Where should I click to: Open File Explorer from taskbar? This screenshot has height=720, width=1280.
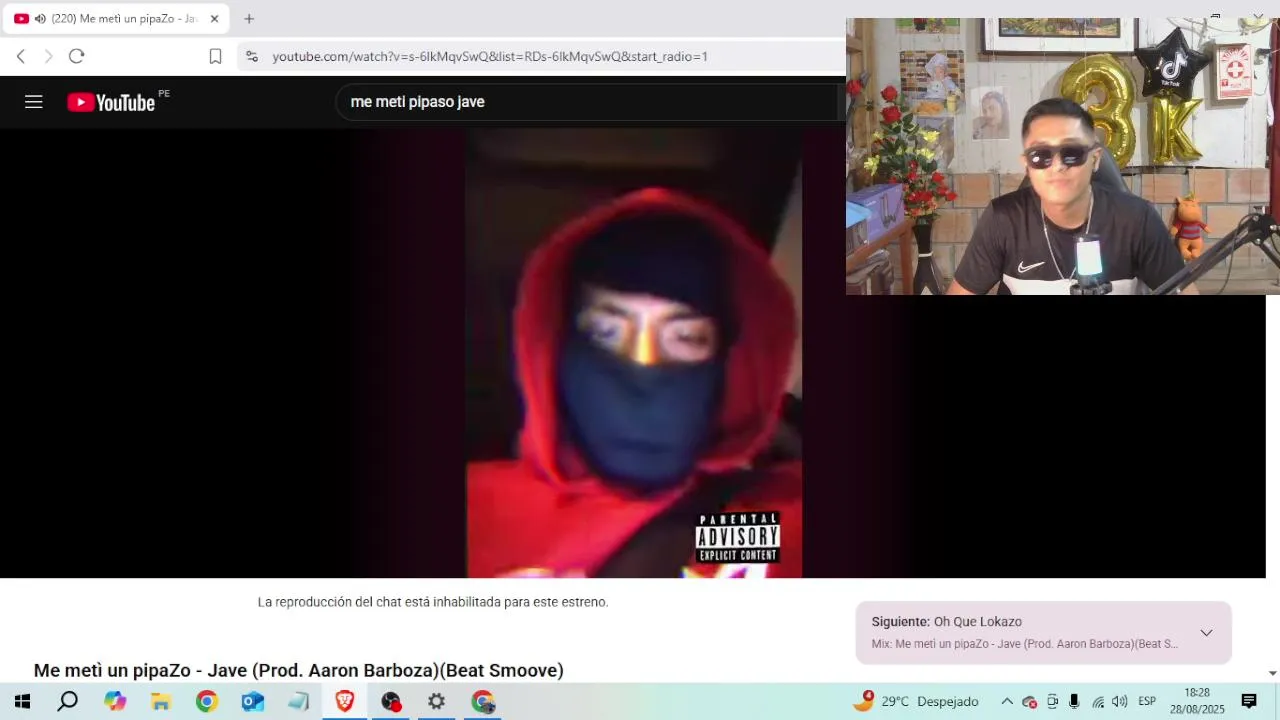pos(160,701)
